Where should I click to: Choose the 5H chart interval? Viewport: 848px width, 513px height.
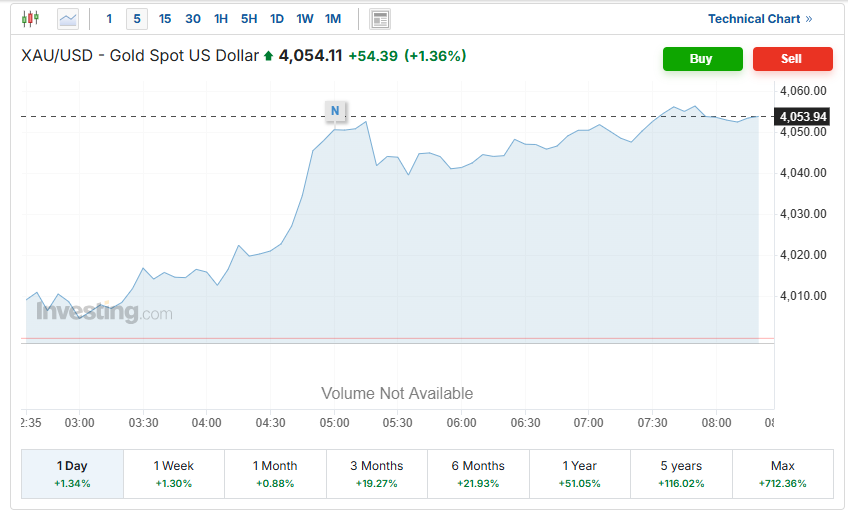tap(249, 19)
